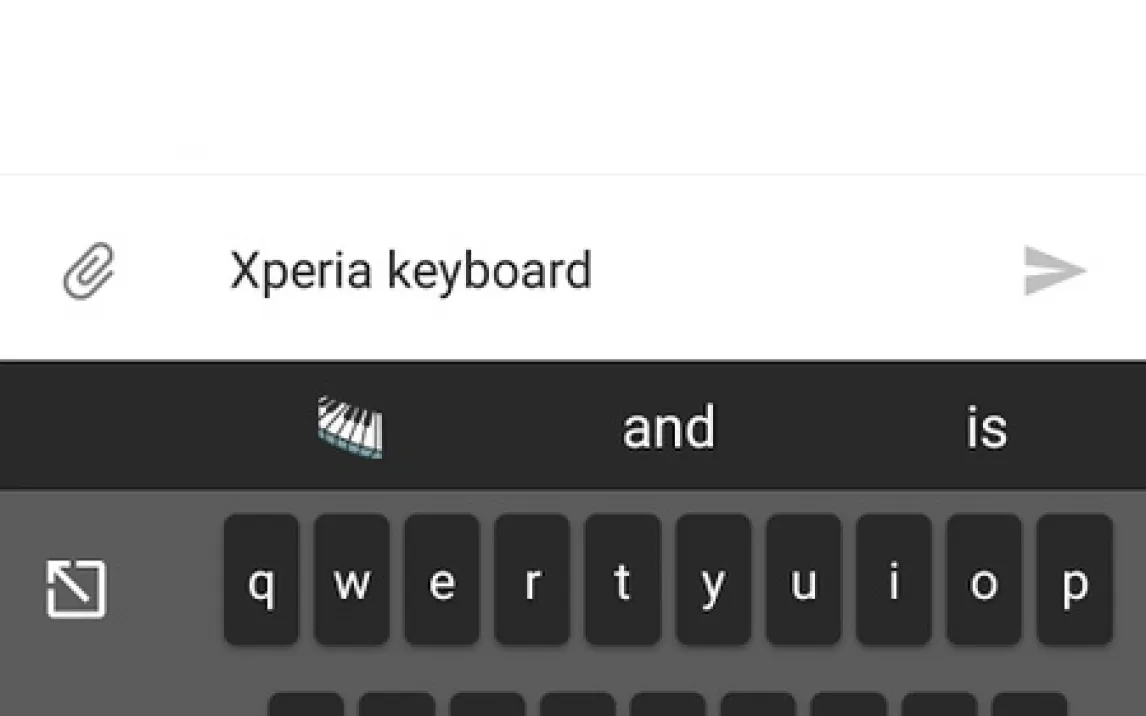Viewport: 1146px width, 716px height.
Task: Select the "is" word suggestion
Action: click(987, 428)
